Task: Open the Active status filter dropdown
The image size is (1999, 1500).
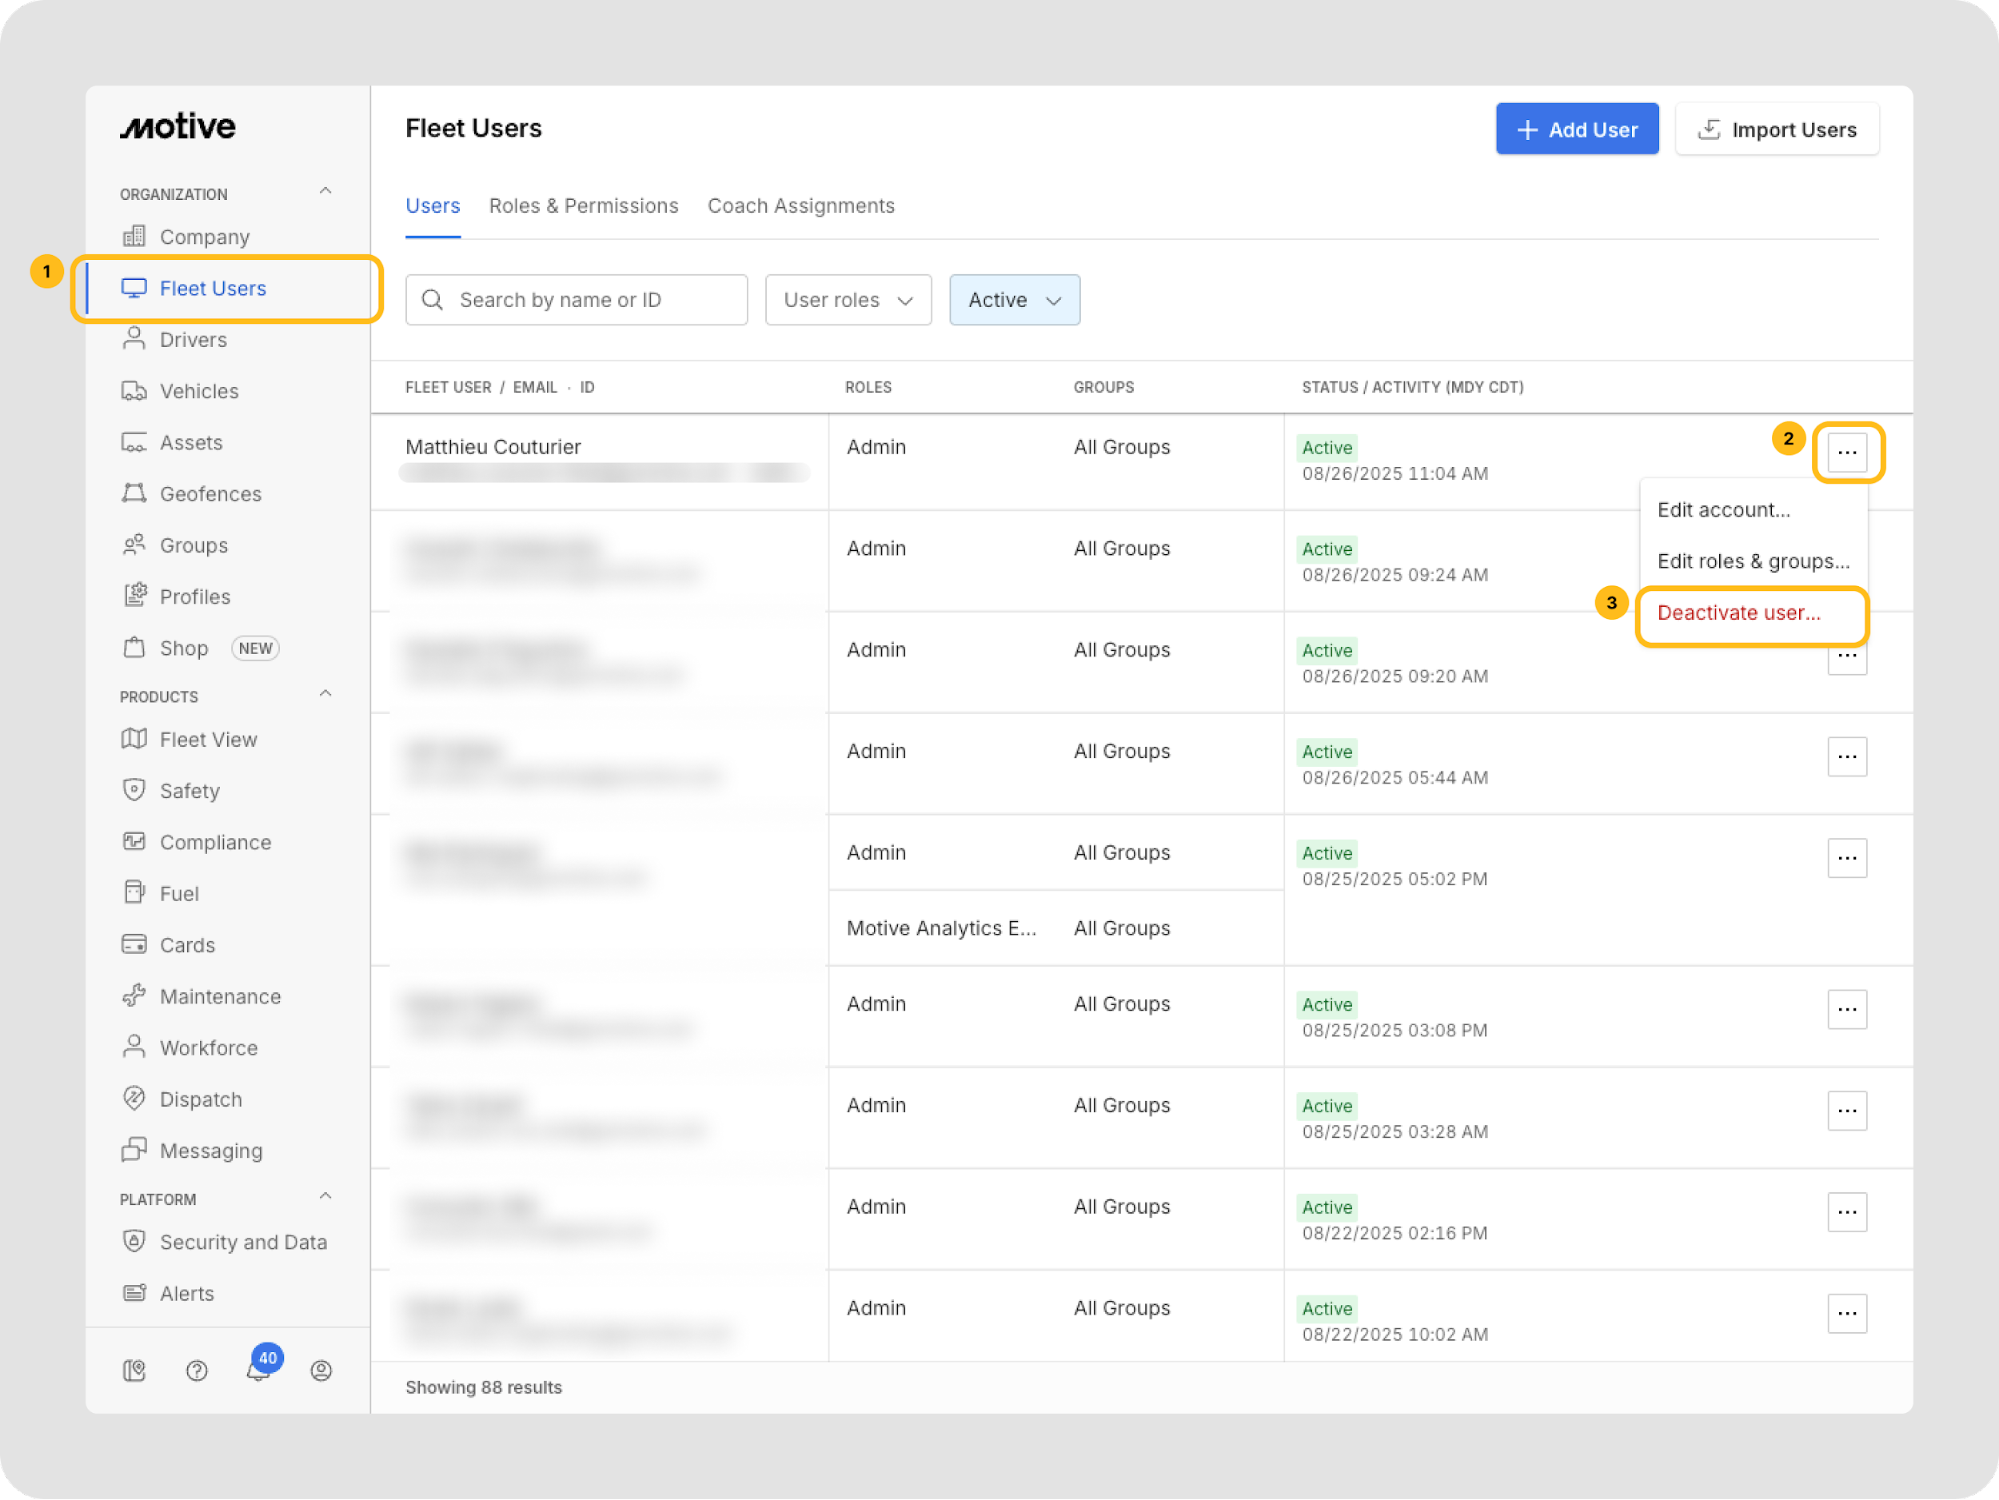Action: (1014, 300)
